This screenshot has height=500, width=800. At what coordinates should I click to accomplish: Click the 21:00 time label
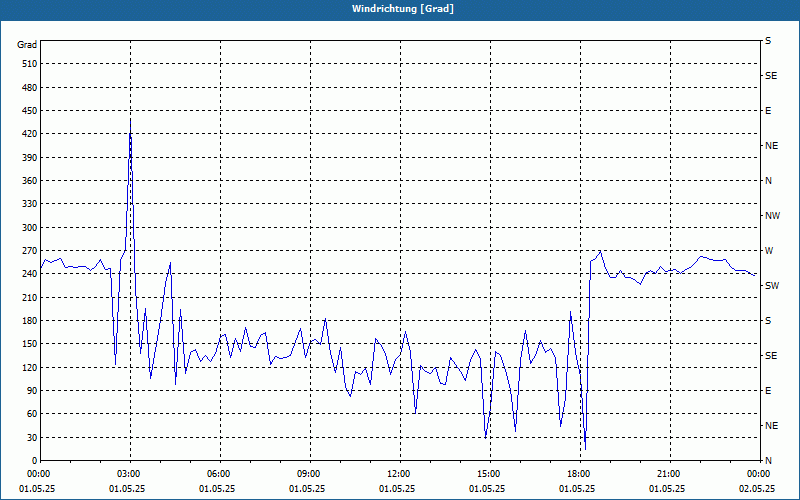667,474
